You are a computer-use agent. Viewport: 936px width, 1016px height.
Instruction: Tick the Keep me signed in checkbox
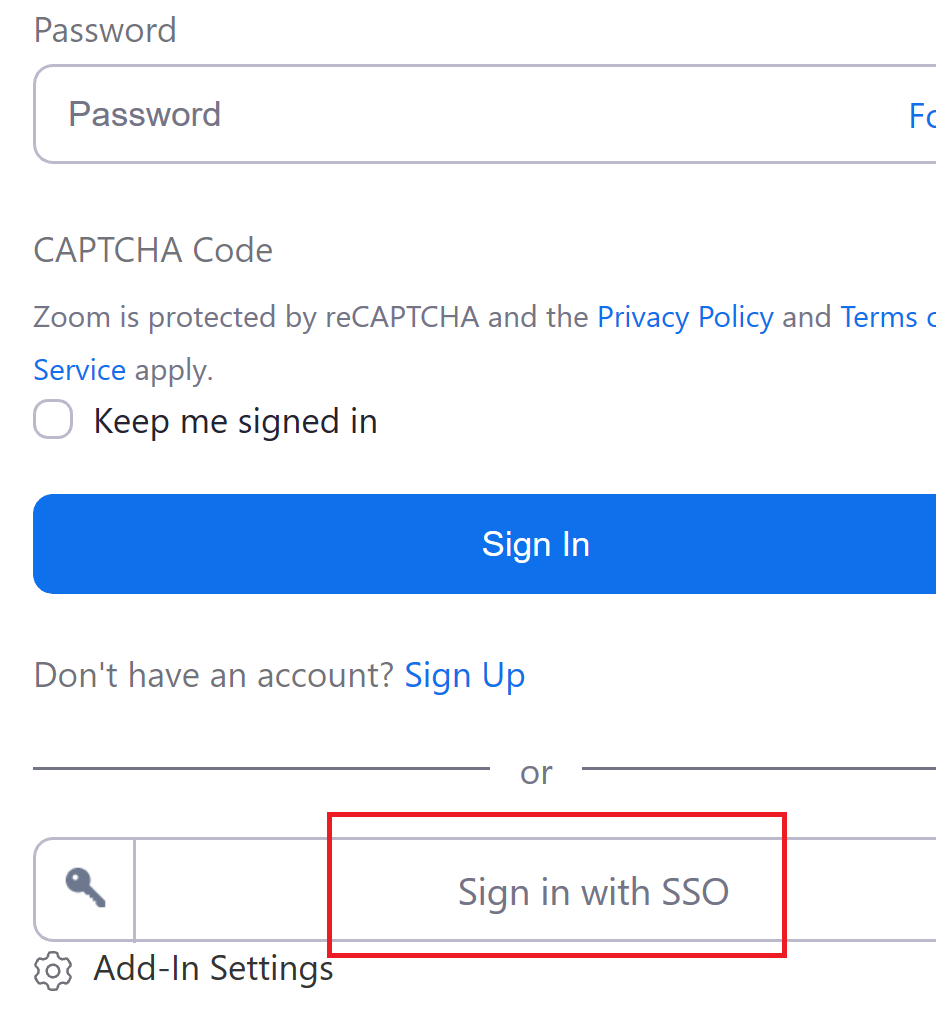(x=53, y=419)
